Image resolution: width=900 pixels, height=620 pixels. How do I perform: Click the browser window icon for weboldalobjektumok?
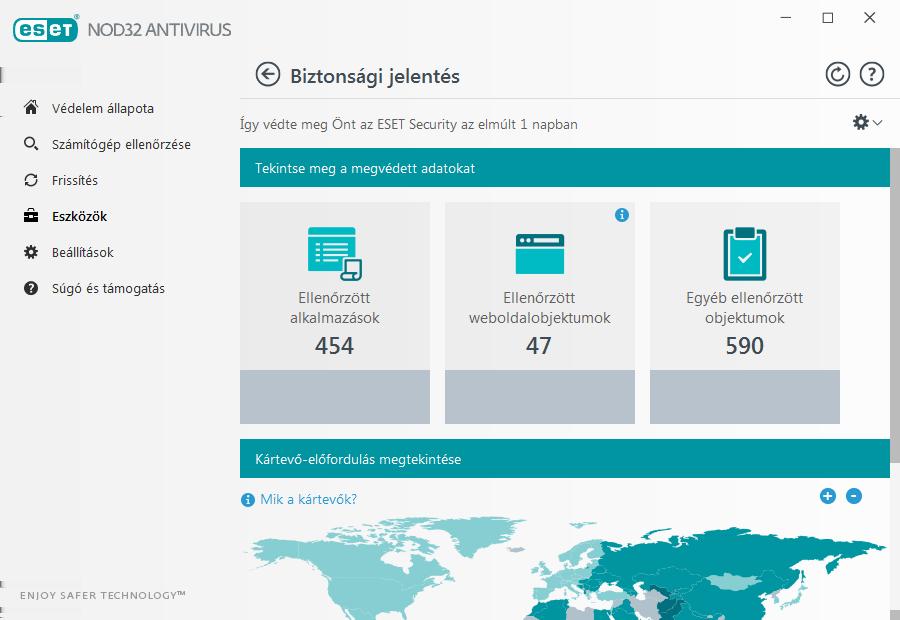[x=540, y=254]
